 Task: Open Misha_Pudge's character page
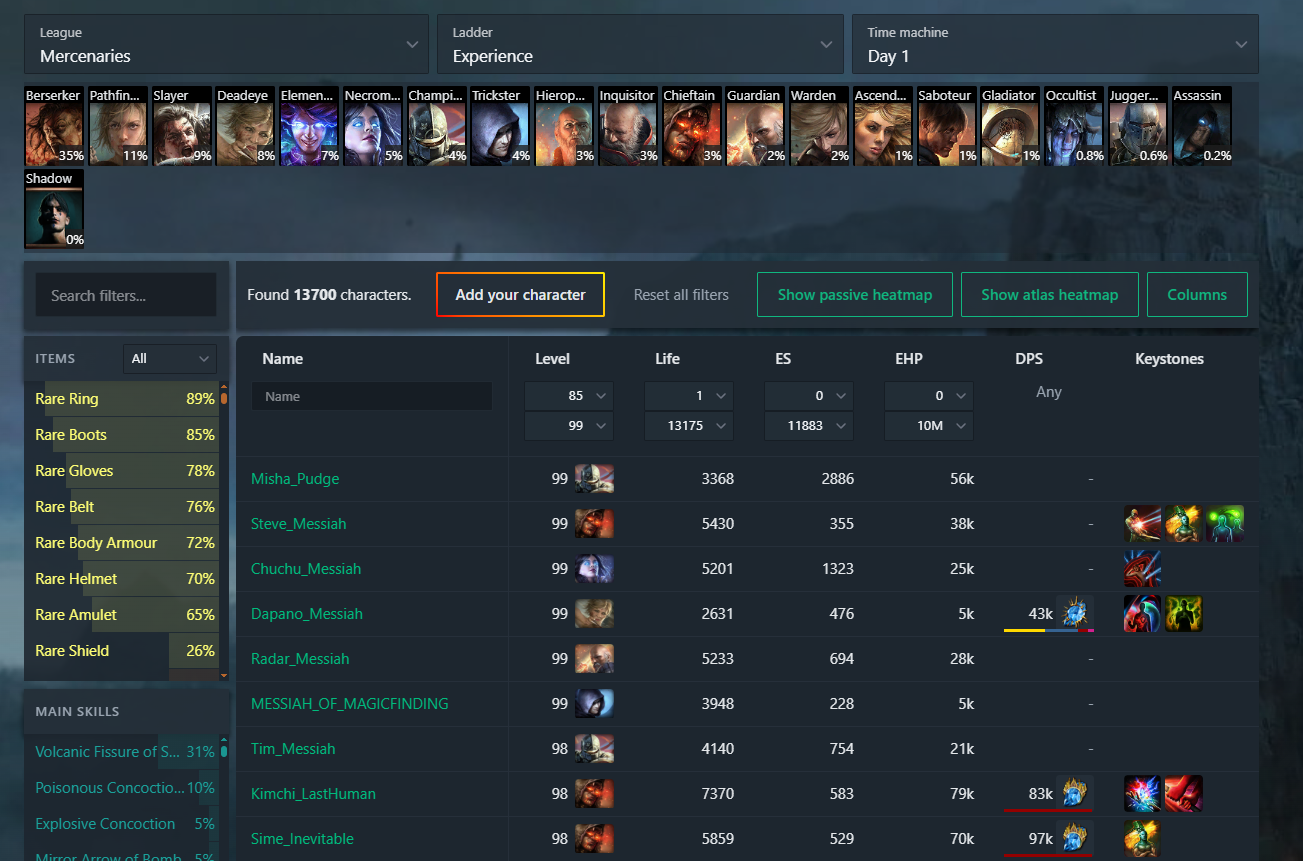pyautogui.click(x=295, y=479)
